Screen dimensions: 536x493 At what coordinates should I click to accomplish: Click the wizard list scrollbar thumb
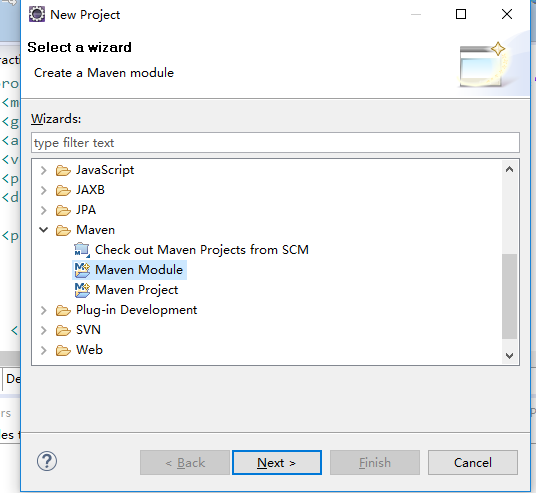(509, 296)
